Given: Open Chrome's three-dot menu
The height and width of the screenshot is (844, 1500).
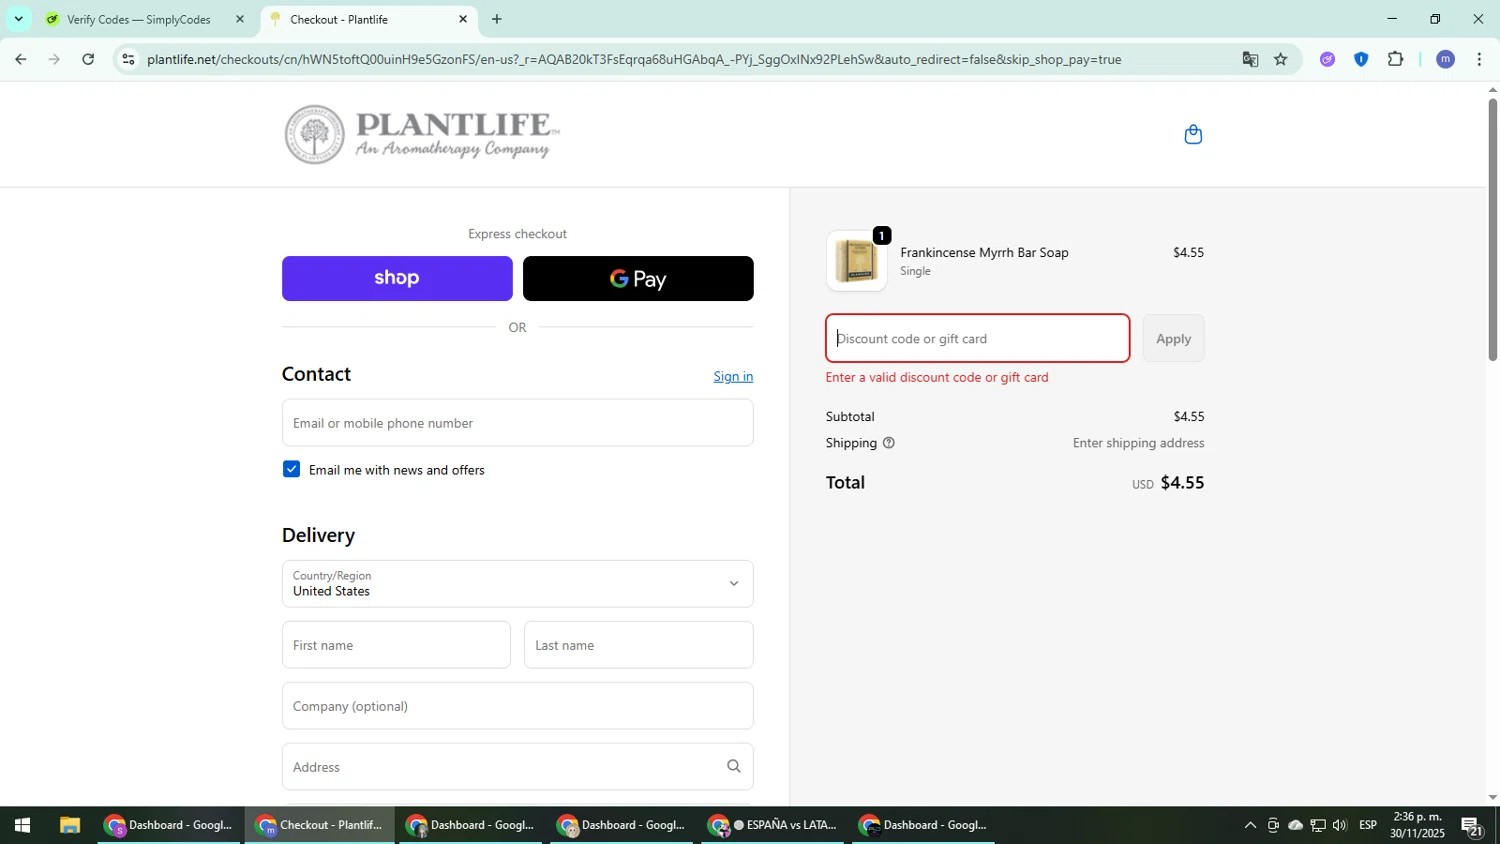Looking at the screenshot, I should [1479, 59].
